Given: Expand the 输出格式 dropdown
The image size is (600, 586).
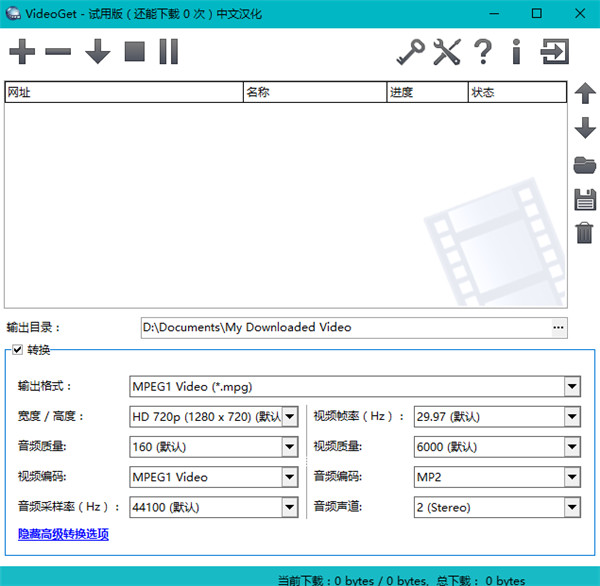Looking at the screenshot, I should [x=572, y=387].
